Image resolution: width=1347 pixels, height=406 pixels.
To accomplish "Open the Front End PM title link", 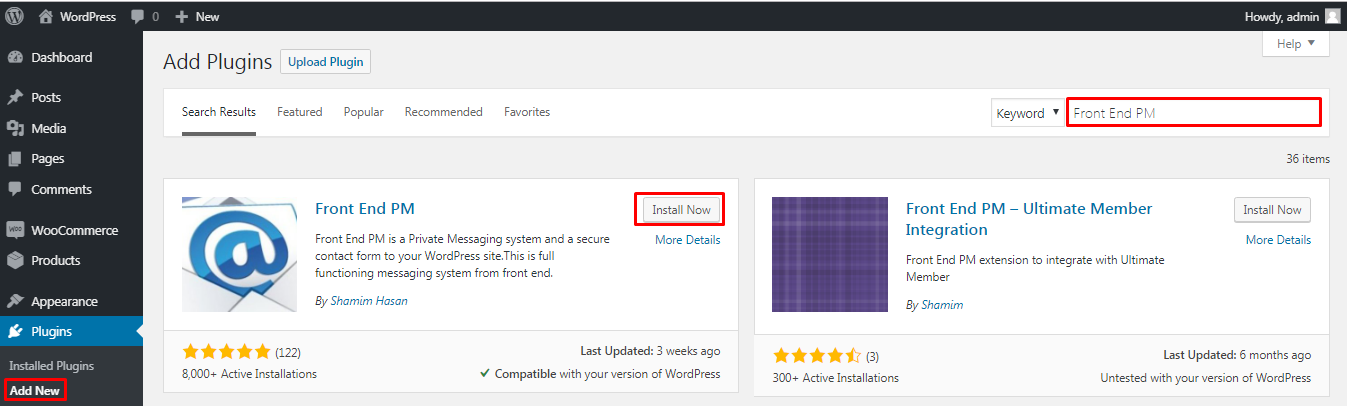I will click(x=365, y=209).
